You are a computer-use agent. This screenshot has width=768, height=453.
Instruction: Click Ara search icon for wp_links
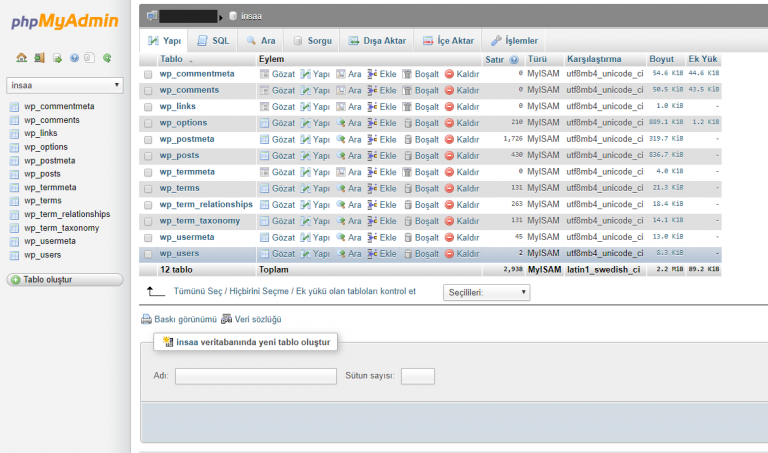(341, 107)
